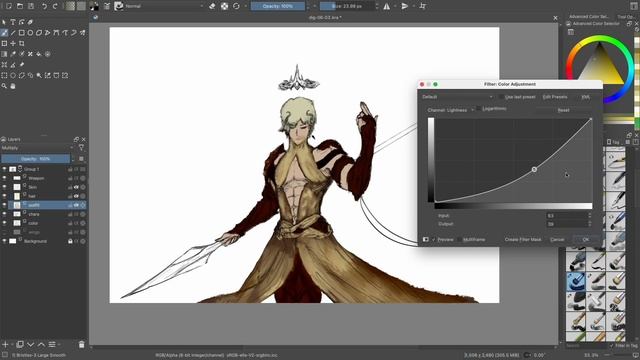Select the Freehand Brush tool

click(4, 33)
